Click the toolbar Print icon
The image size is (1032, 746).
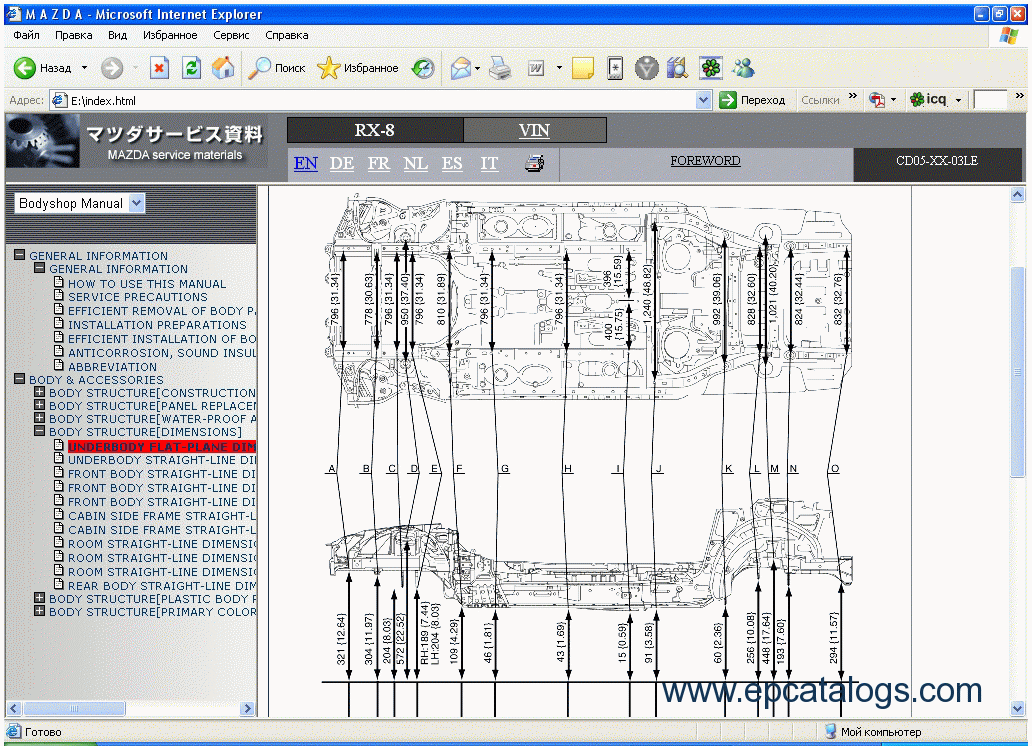click(500, 68)
